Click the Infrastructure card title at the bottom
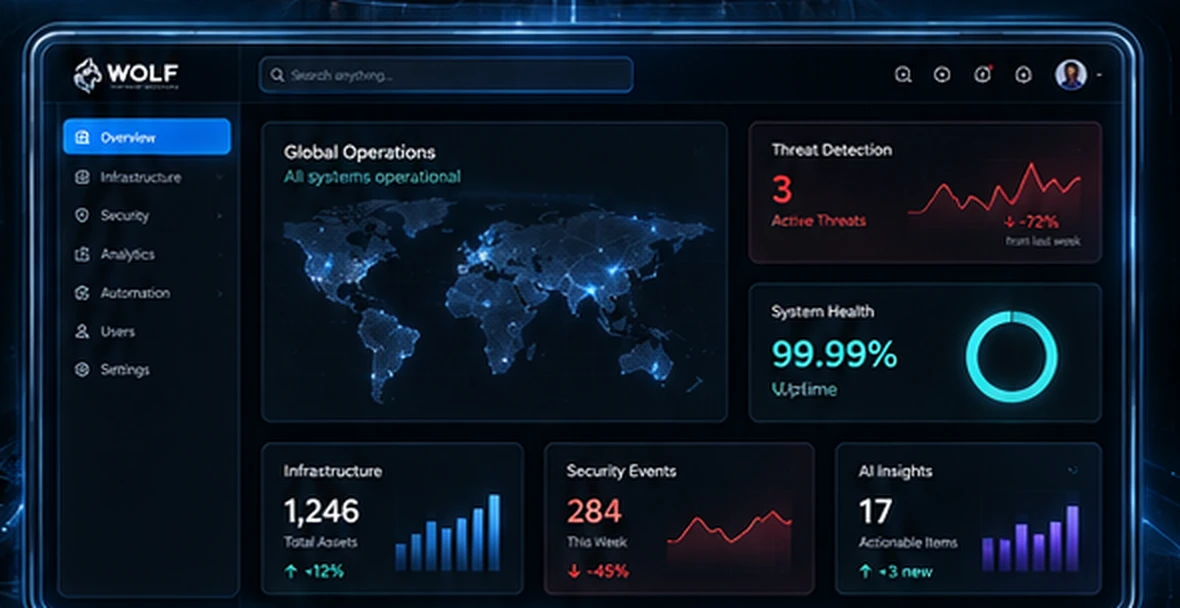The width and height of the screenshot is (1180, 608). [x=333, y=472]
